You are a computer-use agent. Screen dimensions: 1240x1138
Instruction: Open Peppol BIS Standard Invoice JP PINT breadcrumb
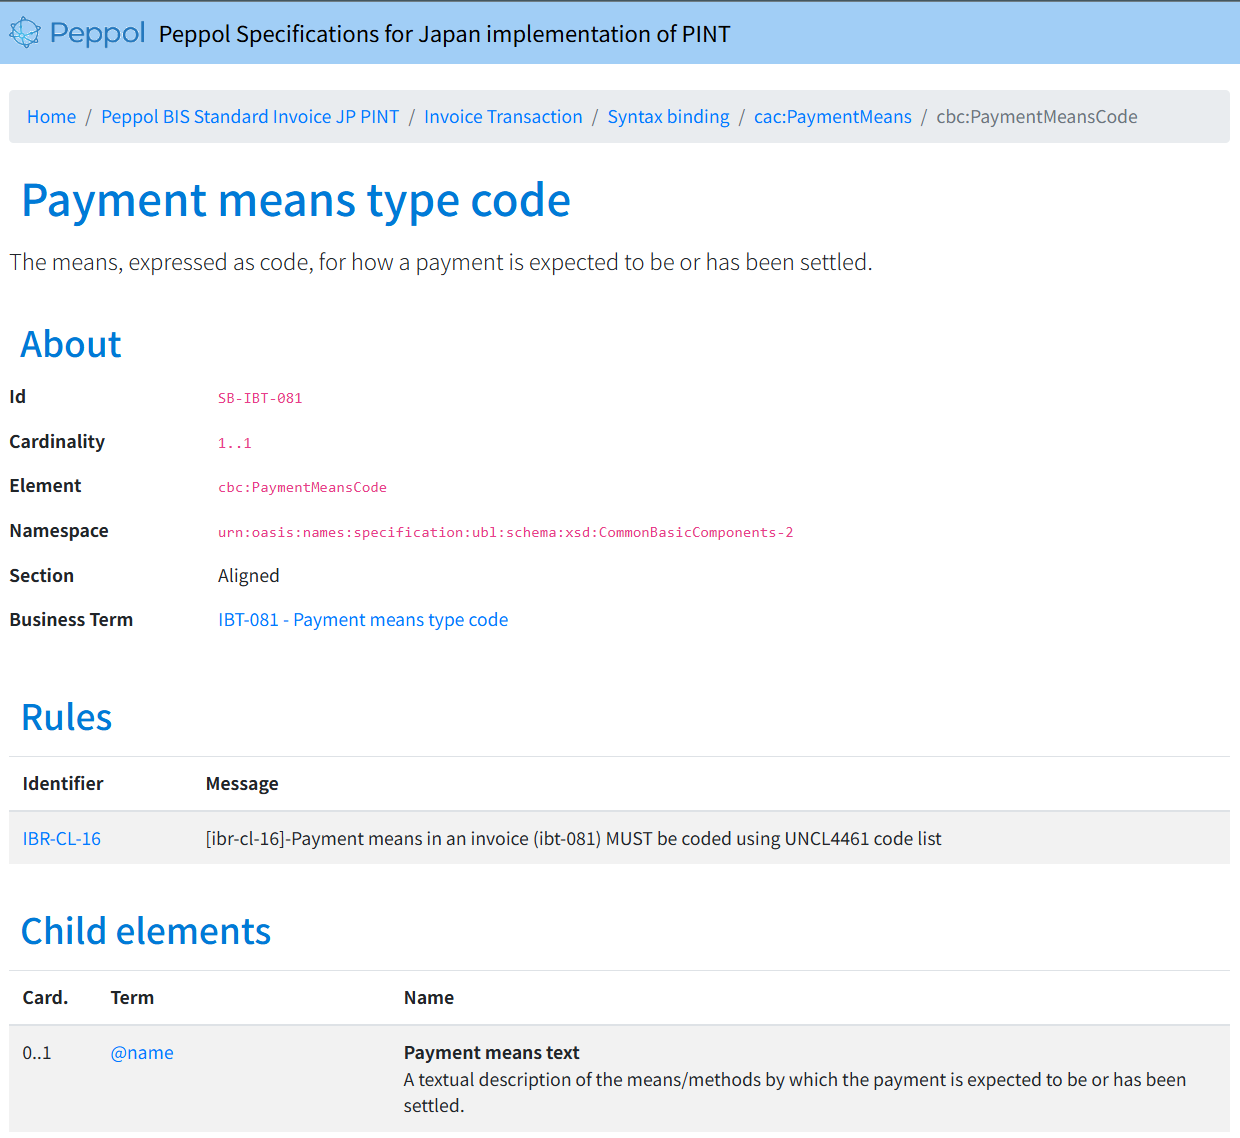click(x=250, y=117)
